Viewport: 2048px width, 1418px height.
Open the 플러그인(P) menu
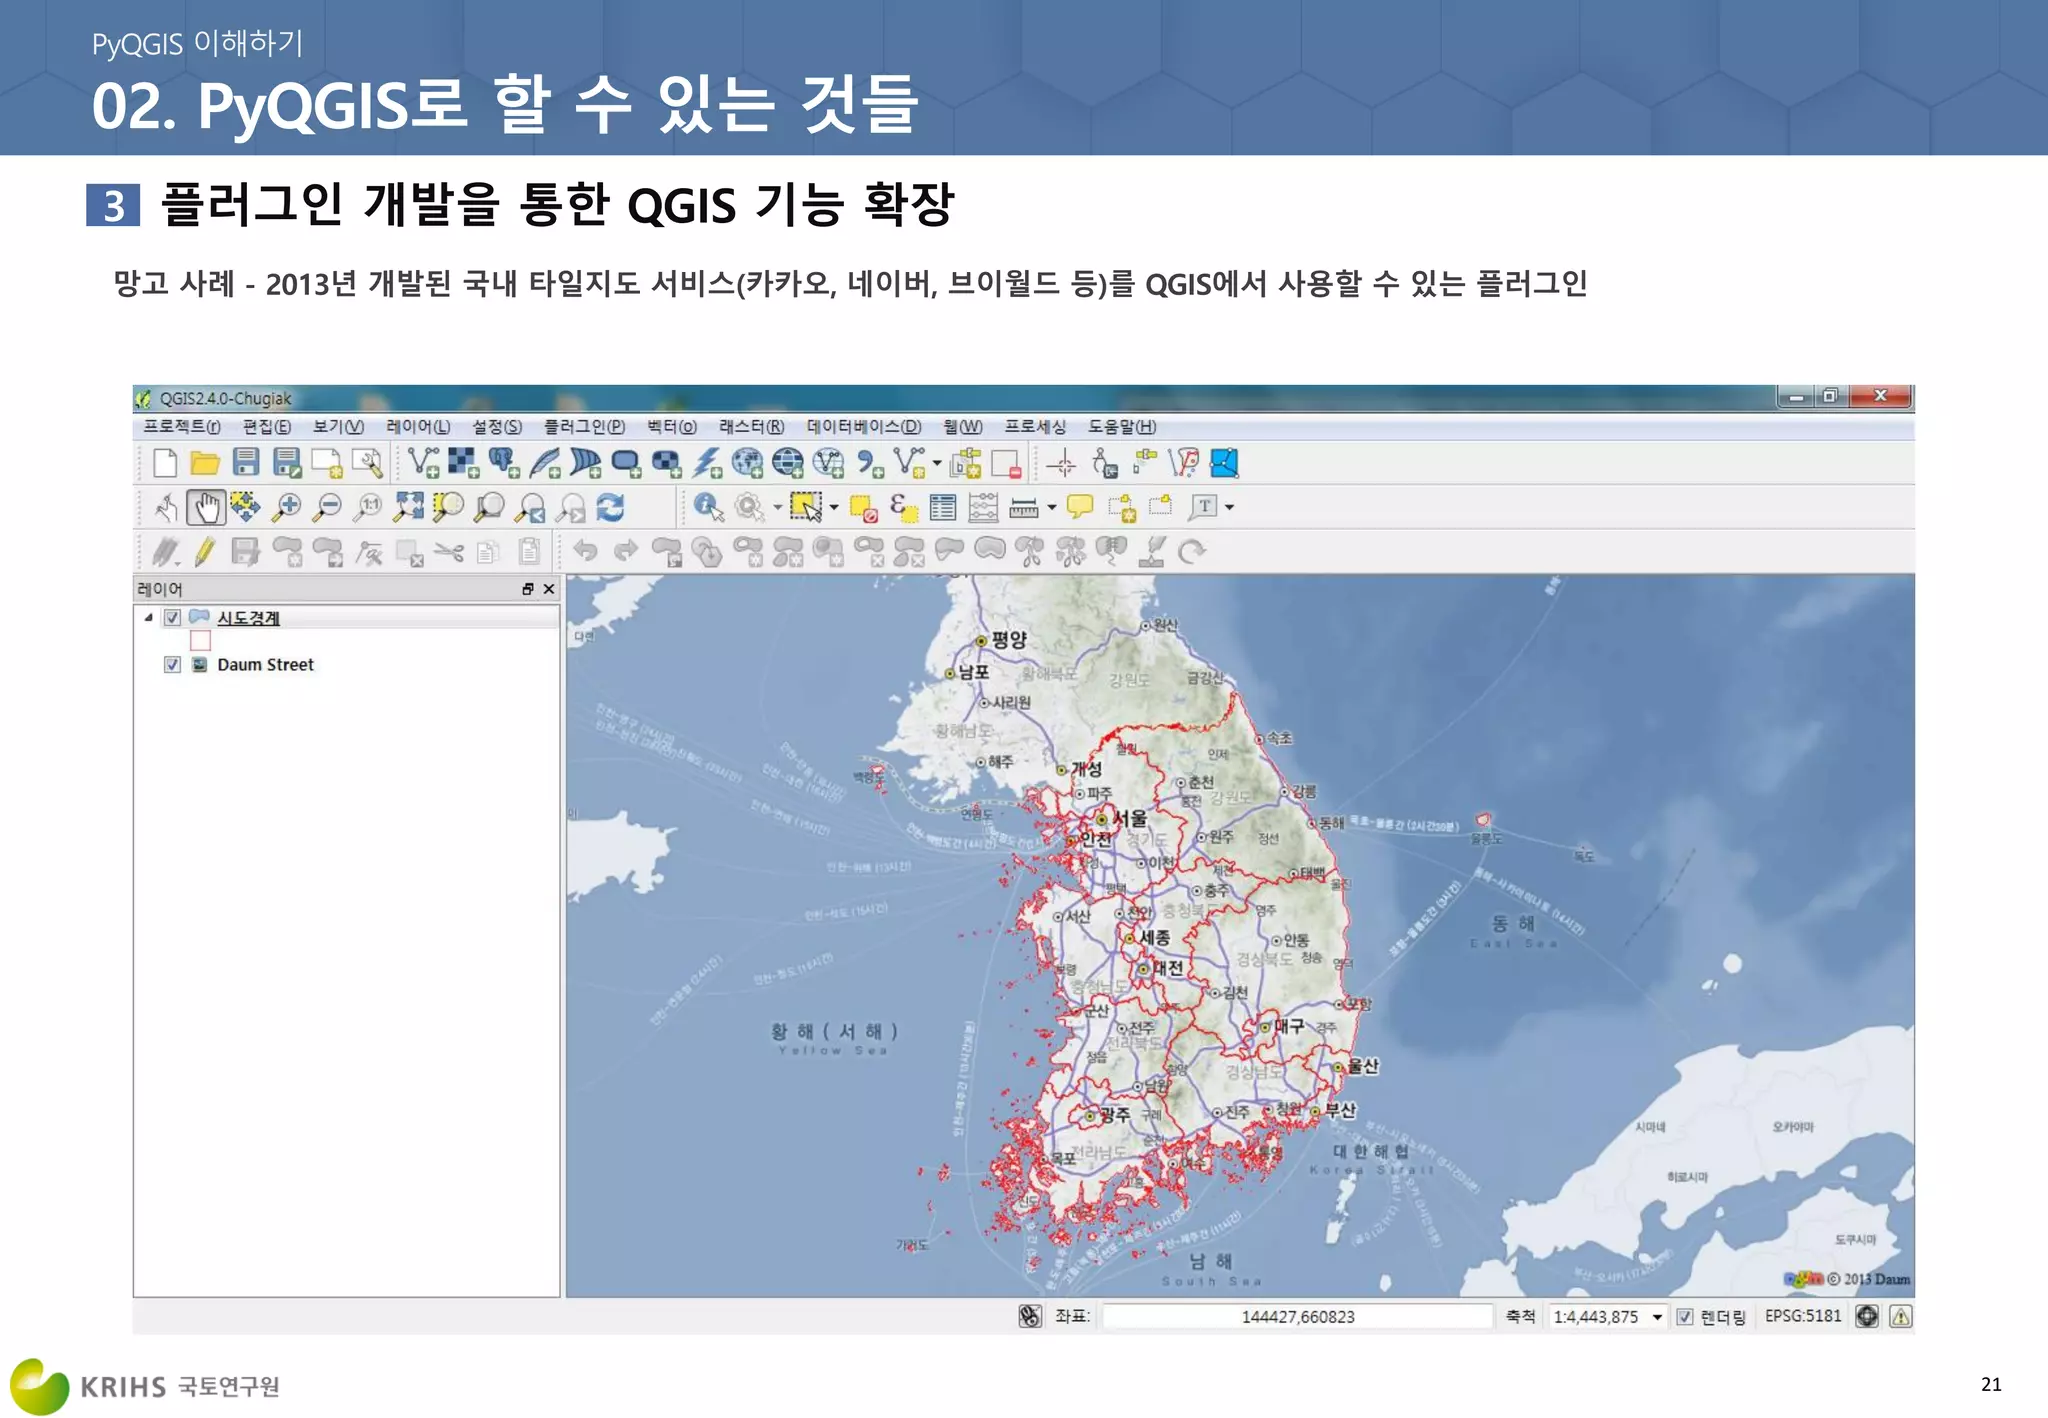click(584, 427)
